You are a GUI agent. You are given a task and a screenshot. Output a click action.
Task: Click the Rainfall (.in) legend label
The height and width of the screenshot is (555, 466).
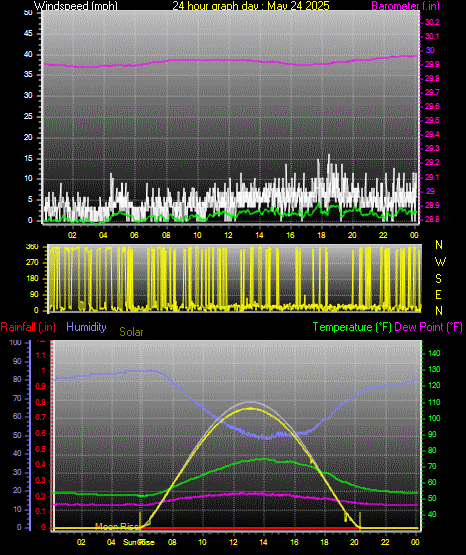(x=28, y=327)
